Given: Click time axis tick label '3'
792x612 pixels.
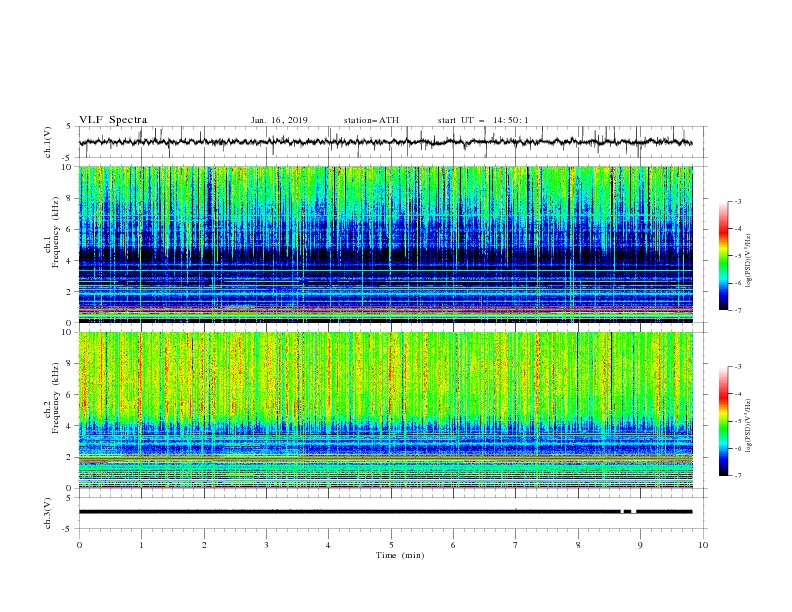Looking at the screenshot, I should tap(266, 545).
